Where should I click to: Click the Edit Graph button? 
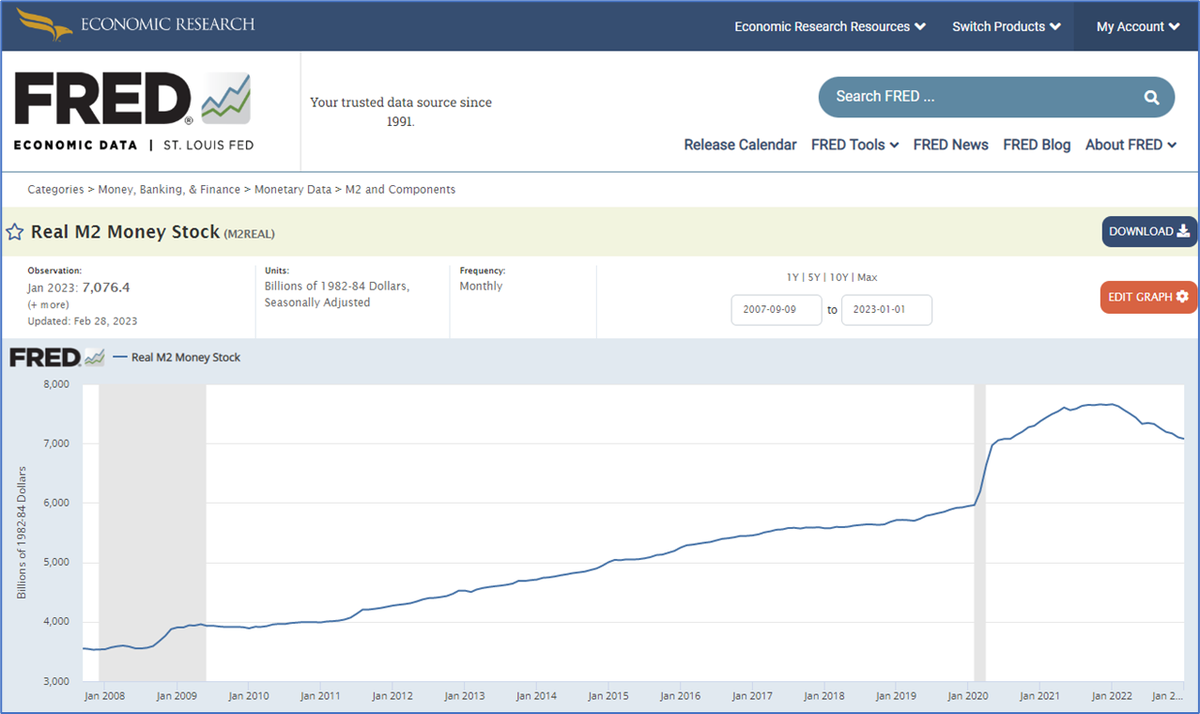click(1148, 297)
